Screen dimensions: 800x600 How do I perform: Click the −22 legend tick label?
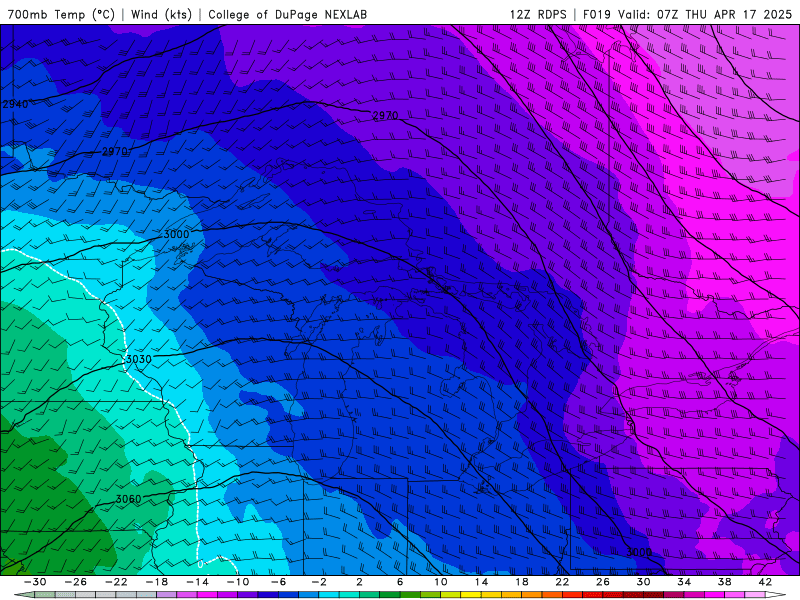(116, 582)
